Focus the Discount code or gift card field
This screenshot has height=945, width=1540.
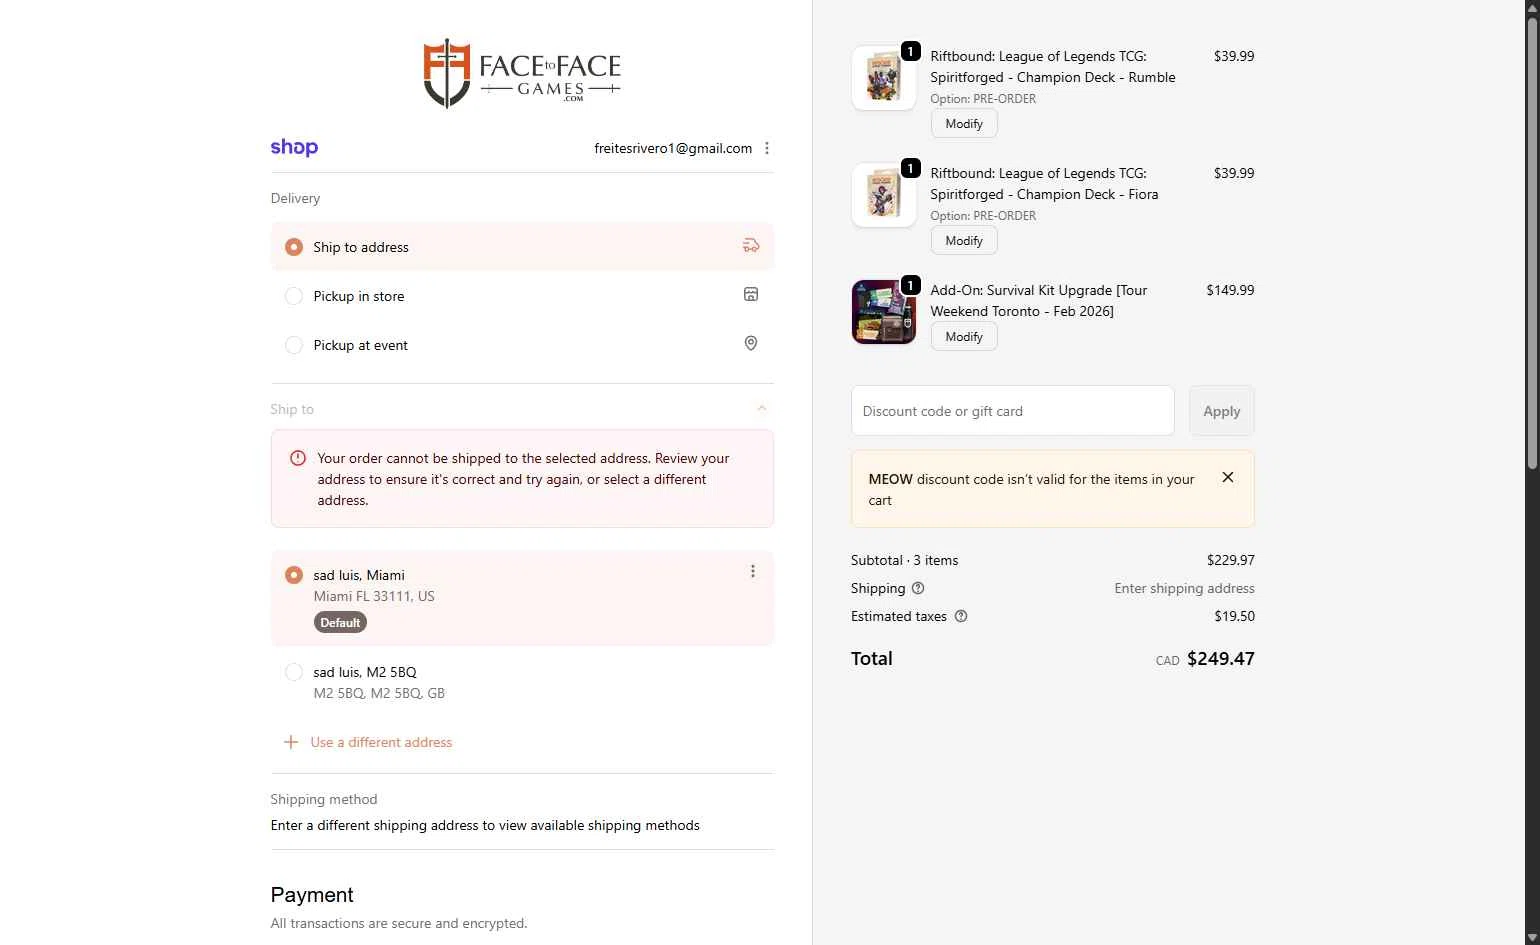point(1012,411)
